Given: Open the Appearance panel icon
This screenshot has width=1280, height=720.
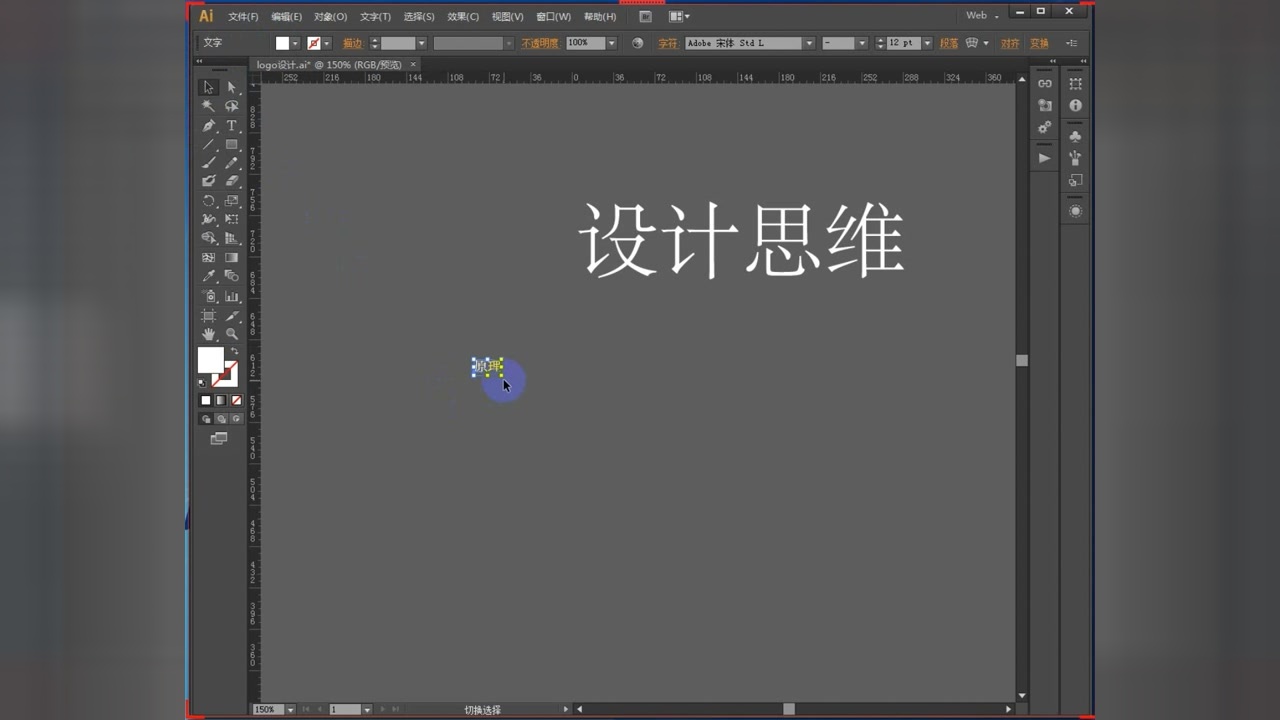Looking at the screenshot, I should click(x=1076, y=211).
